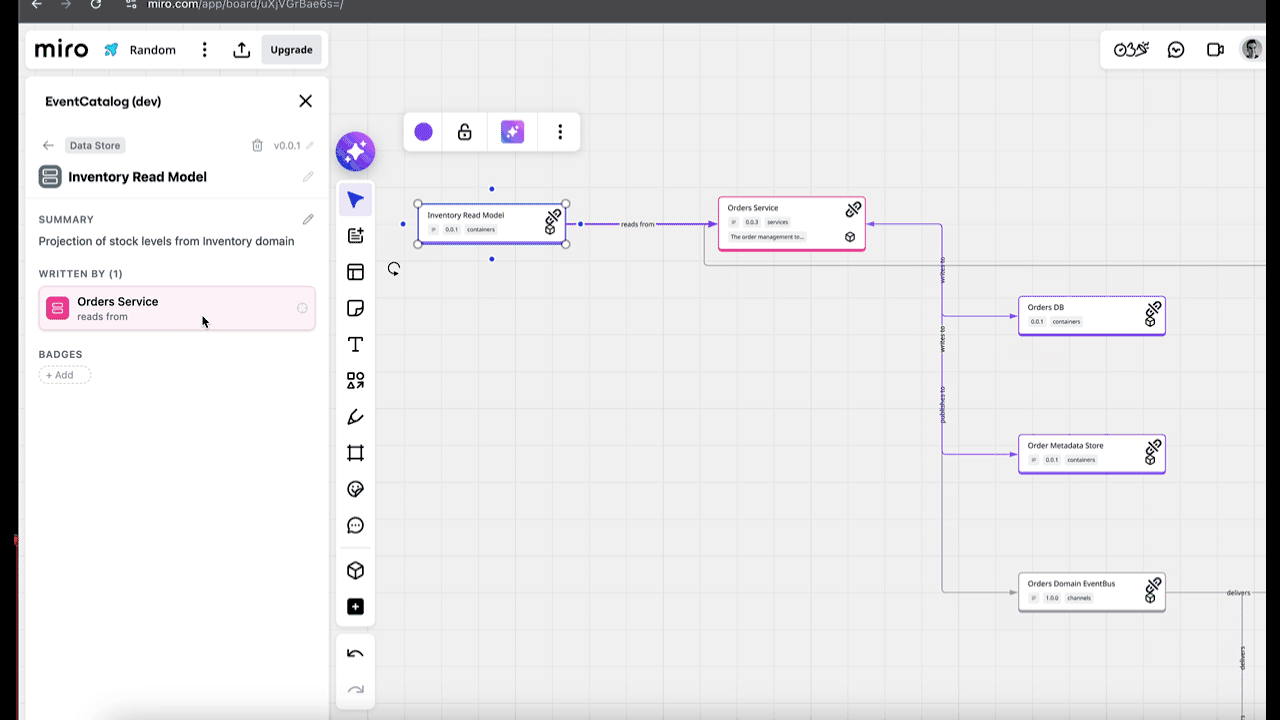Navigate back using the Data Store breadcrumb arrow
Image resolution: width=1280 pixels, height=720 pixels.
tap(48, 145)
